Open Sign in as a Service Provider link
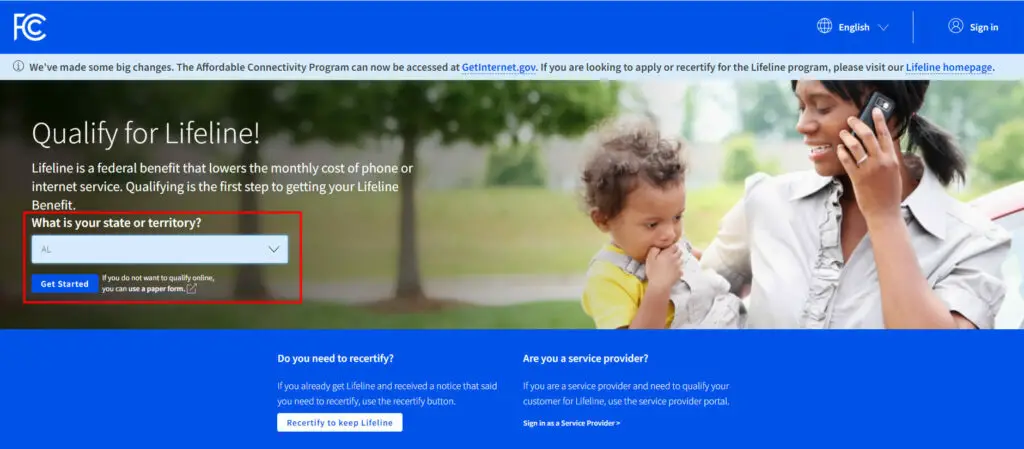The width and height of the screenshot is (1024, 449). click(x=571, y=423)
